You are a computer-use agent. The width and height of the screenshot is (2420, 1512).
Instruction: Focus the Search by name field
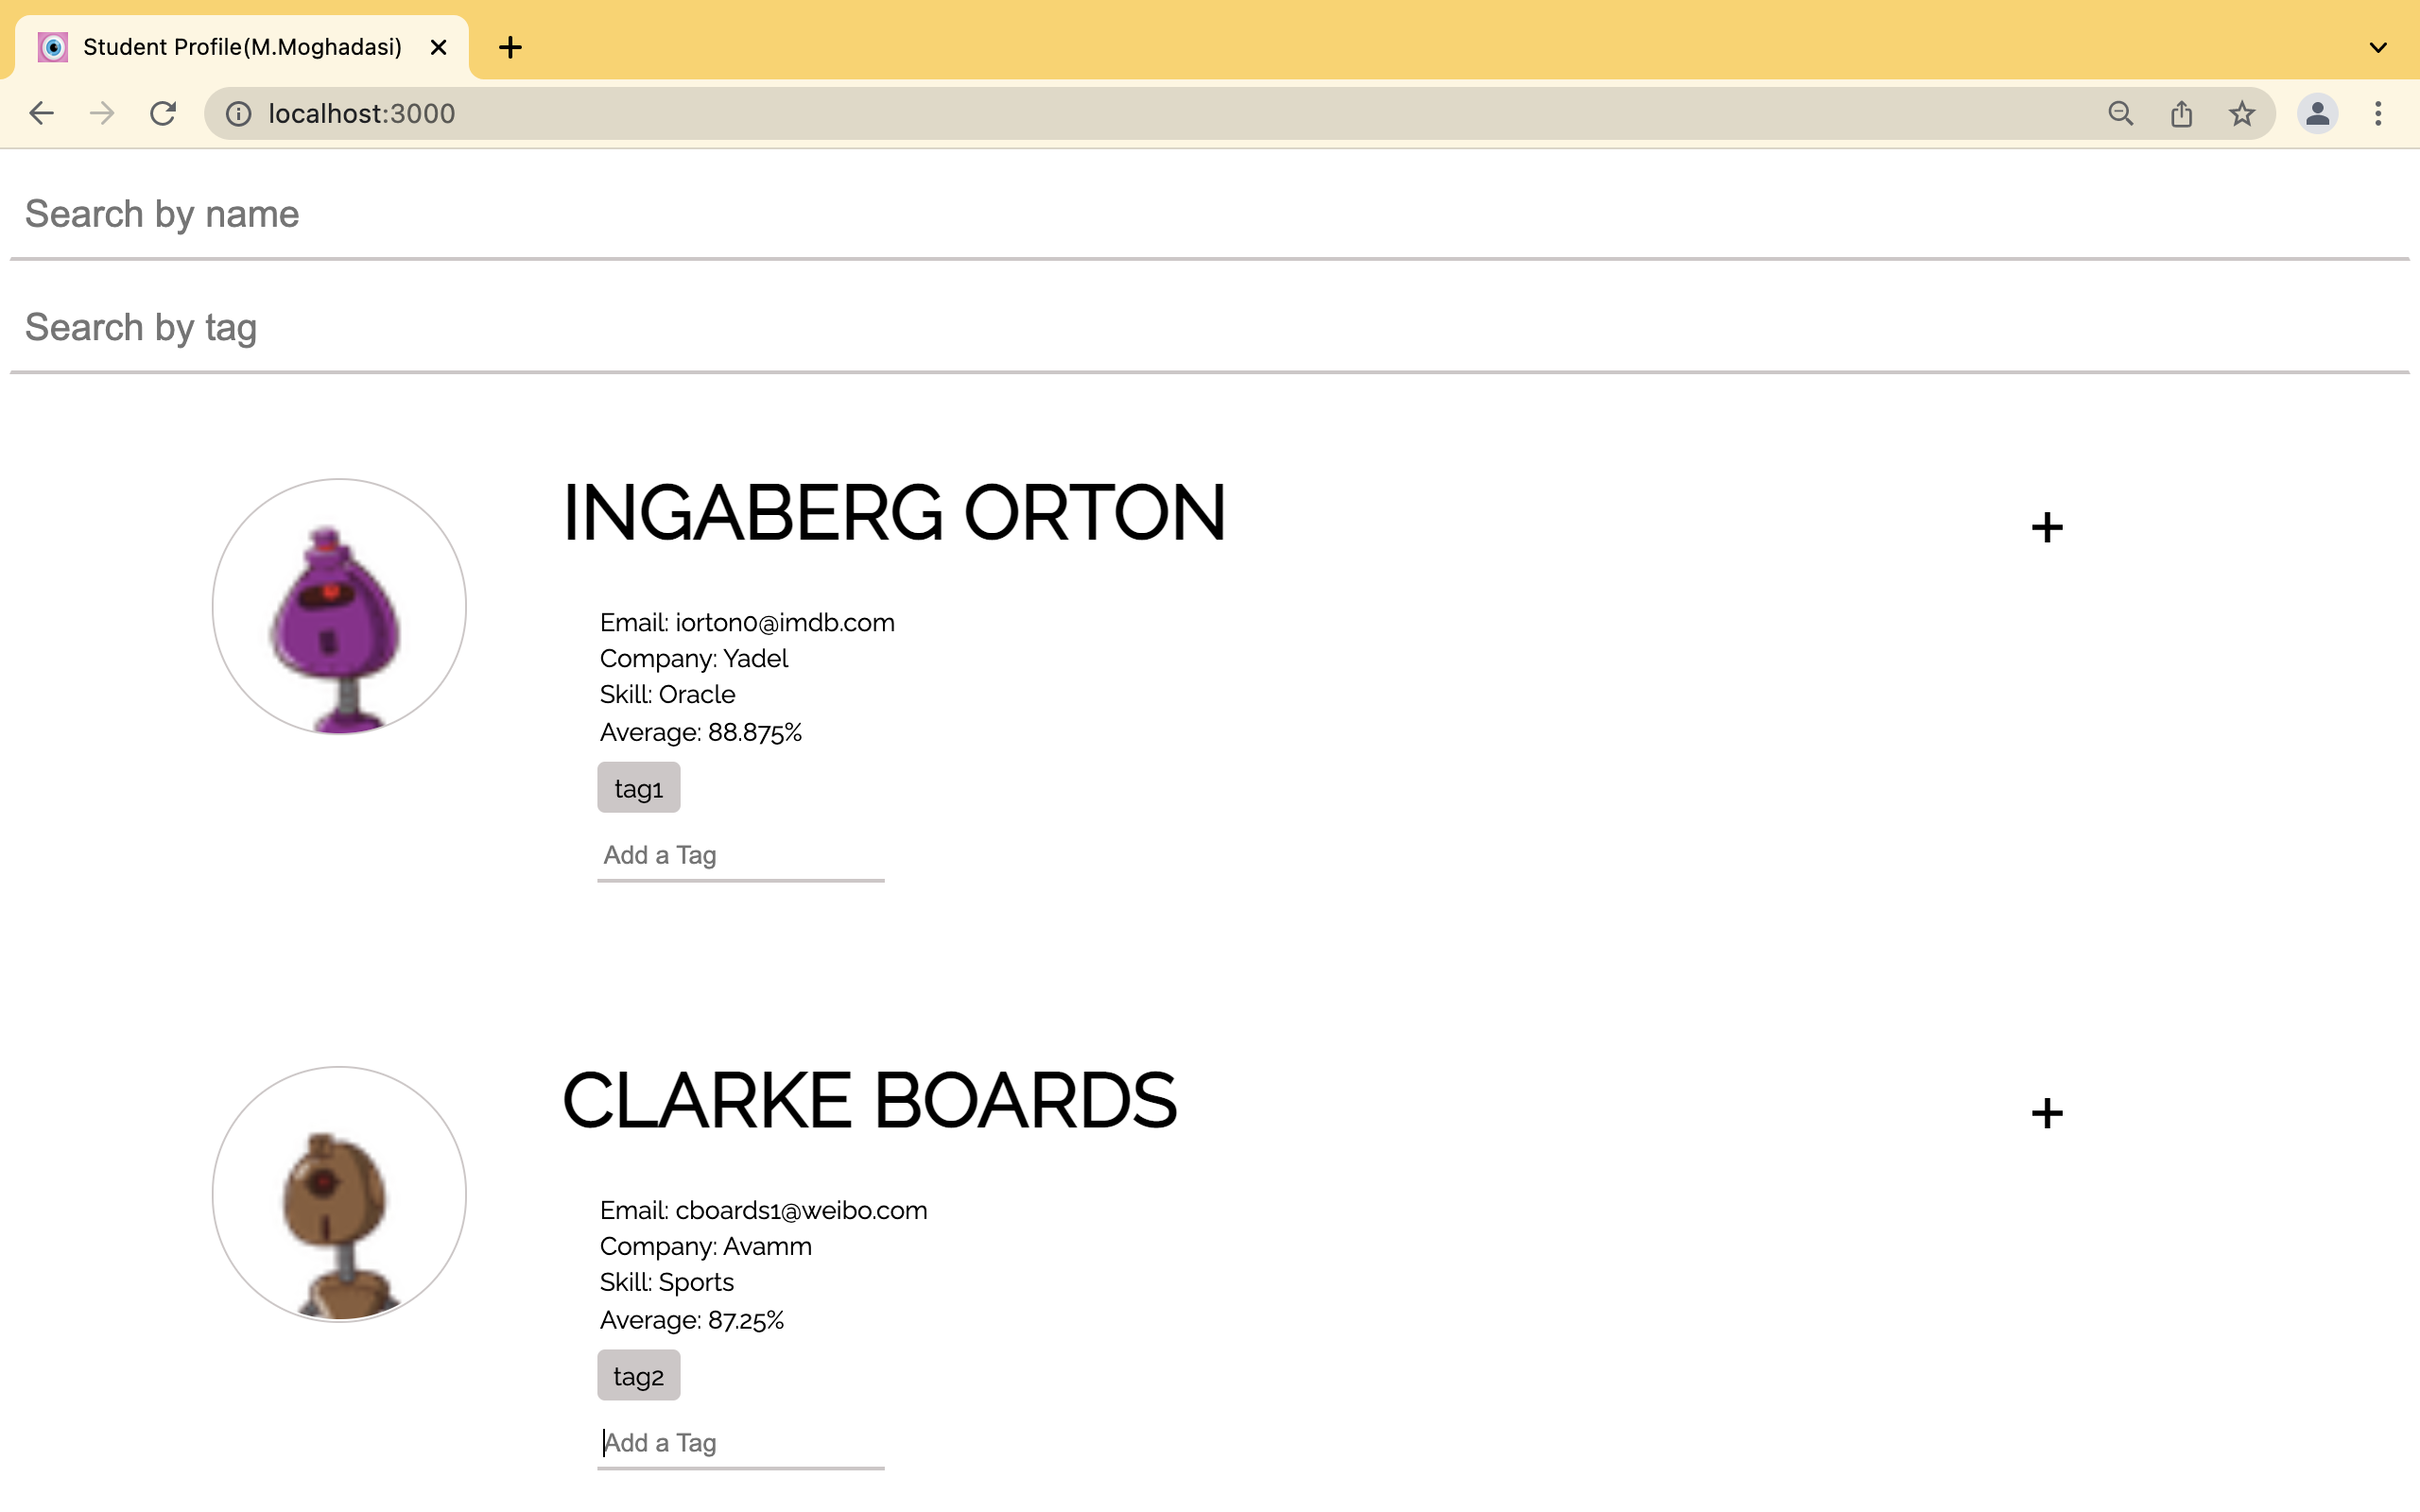pyautogui.click(x=1209, y=215)
